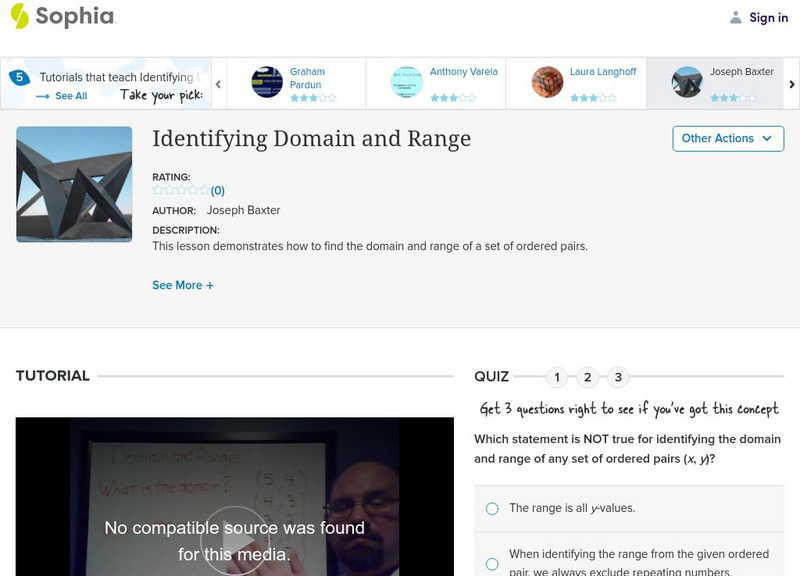Click the Sign in link

click(768, 17)
